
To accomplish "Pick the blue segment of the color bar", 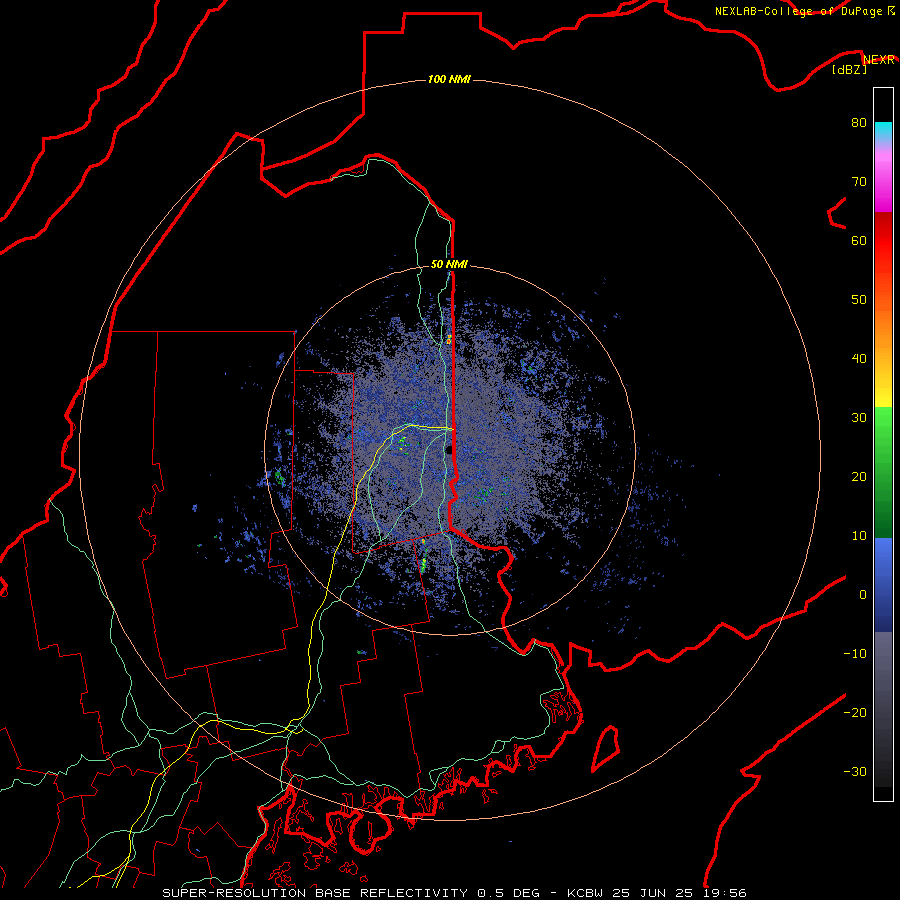I will [x=883, y=585].
